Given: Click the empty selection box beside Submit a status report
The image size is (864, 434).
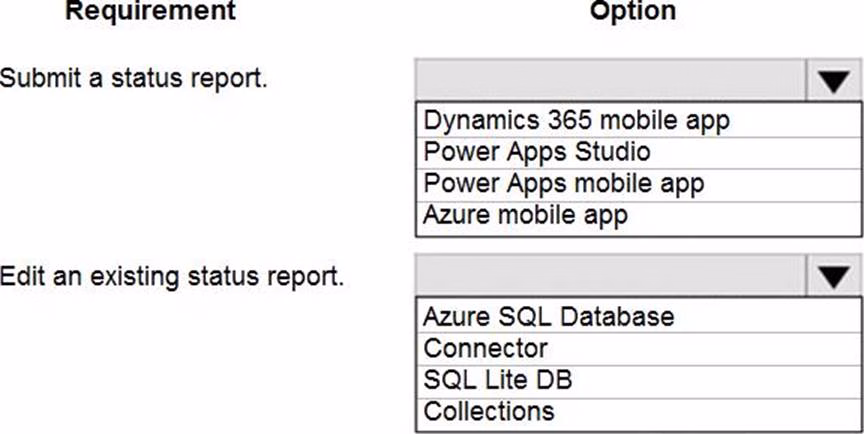Looking at the screenshot, I should click(610, 80).
